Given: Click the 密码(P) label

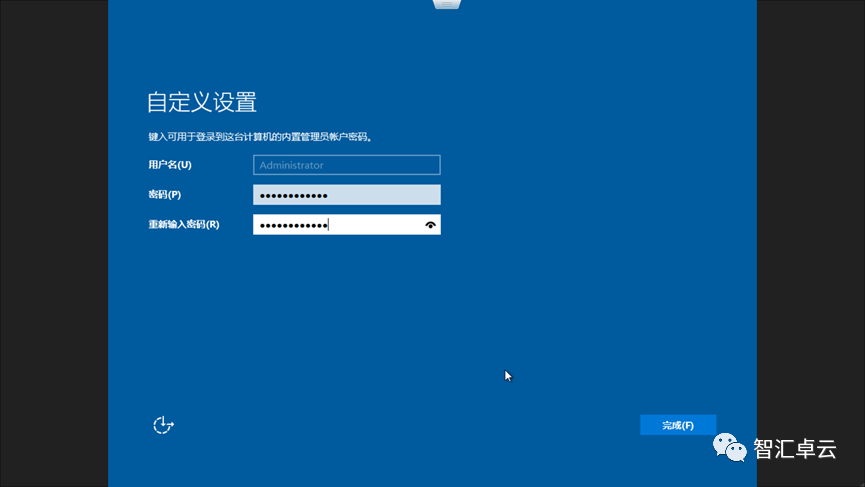Looking at the screenshot, I should point(164,195).
